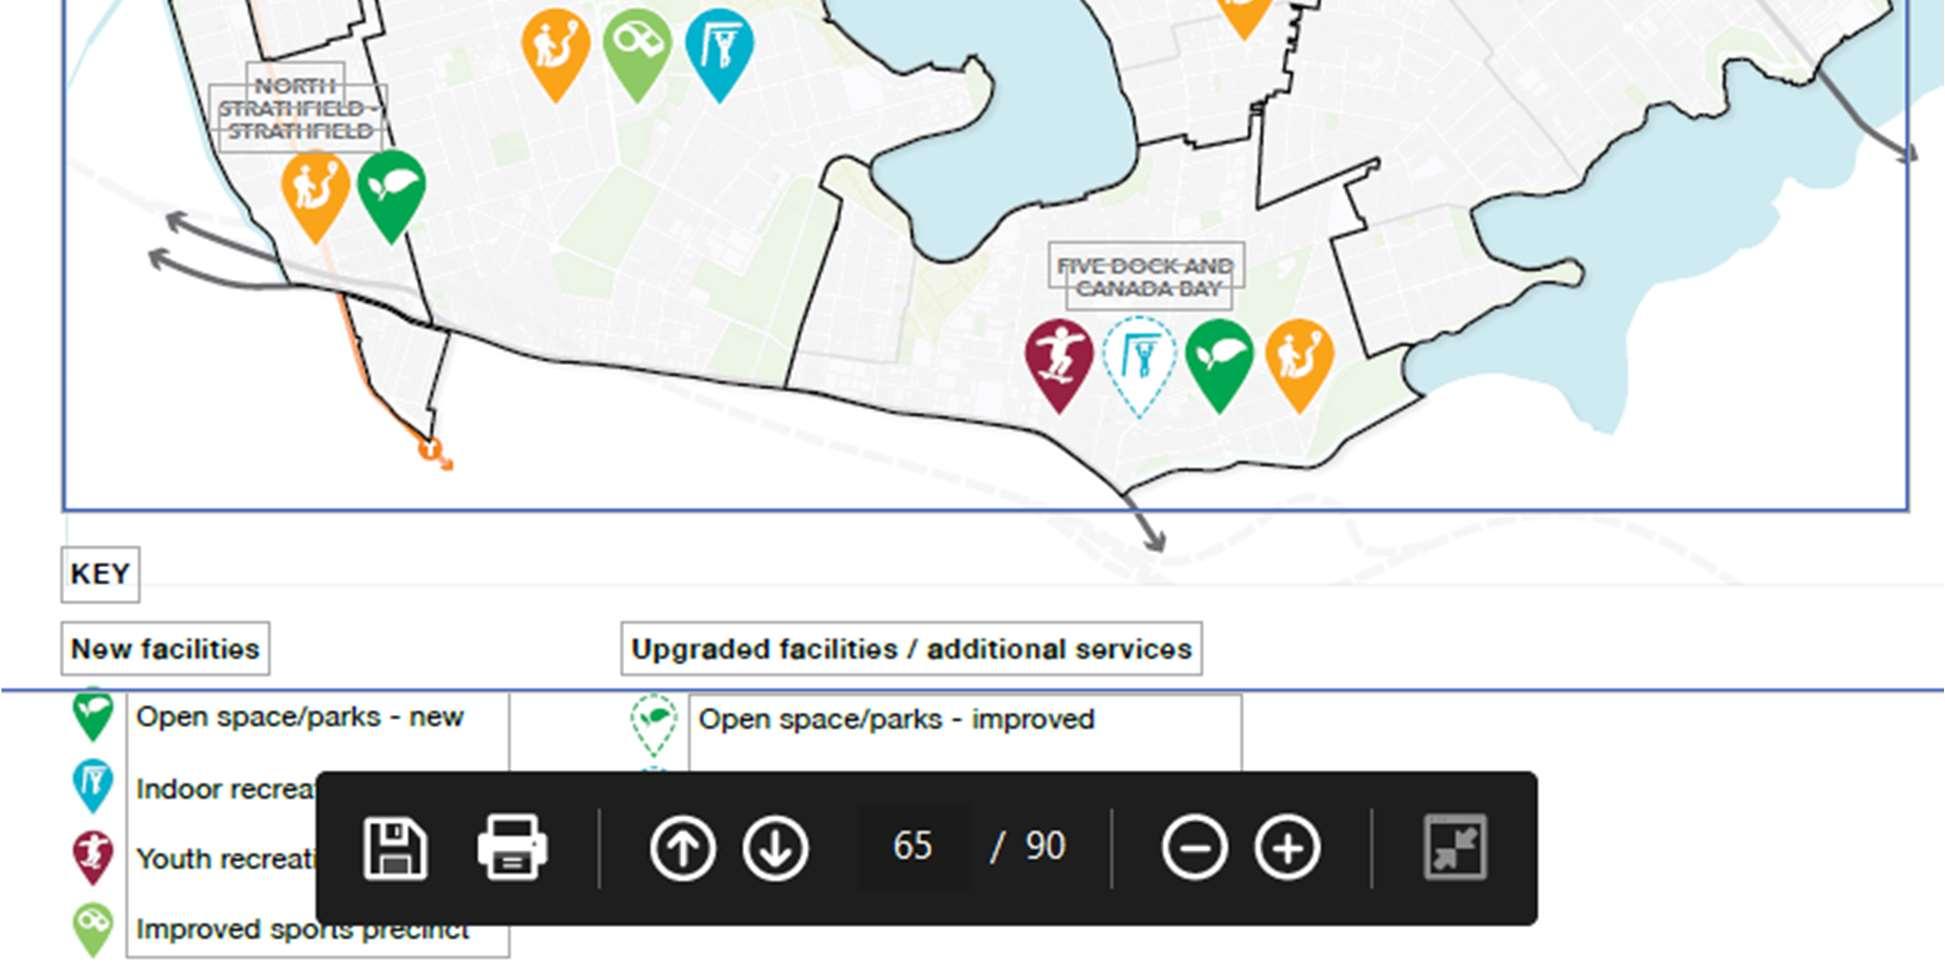Click the New facilities heading
This screenshot has height=977, width=1945.
165,649
